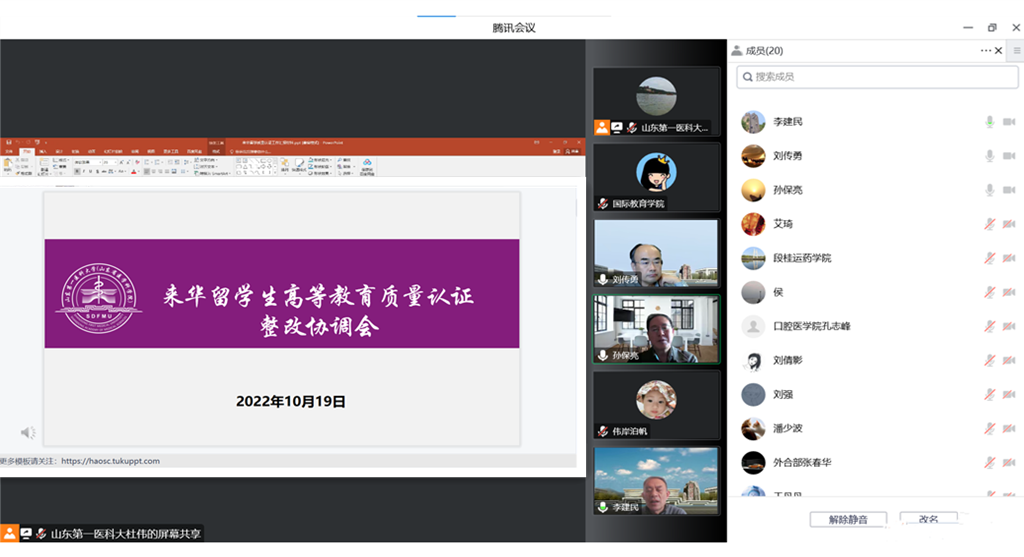
Task: Click mic icon on 孙保亮 video tile
Action: pyautogui.click(x=602, y=355)
